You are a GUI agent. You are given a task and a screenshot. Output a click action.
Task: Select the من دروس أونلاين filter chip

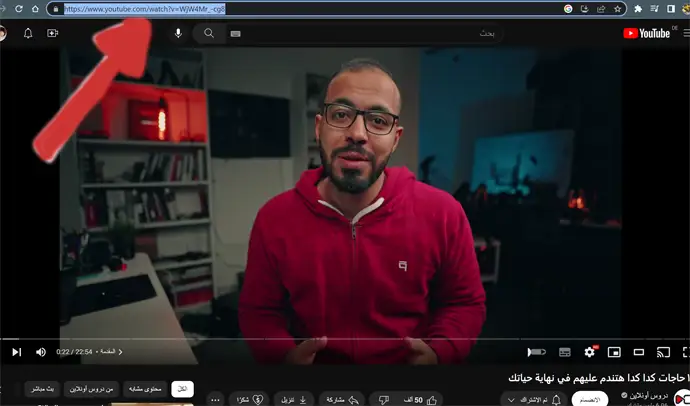[x=92, y=389]
